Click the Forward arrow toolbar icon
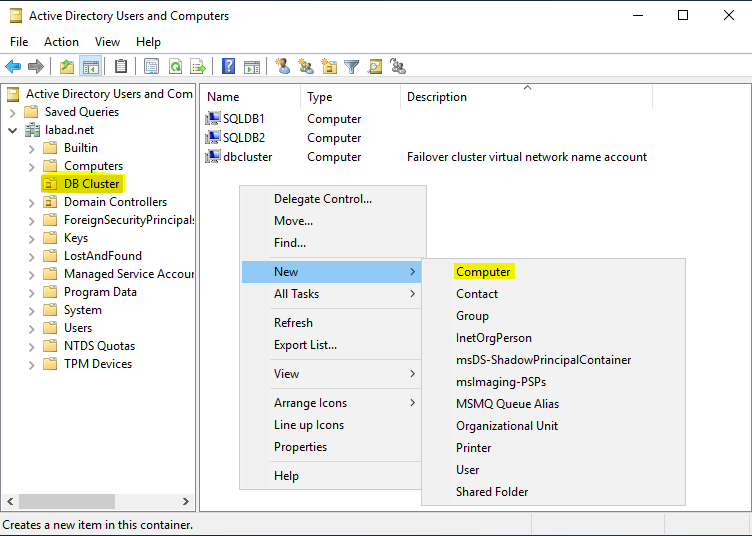The image size is (752, 536). tap(36, 66)
